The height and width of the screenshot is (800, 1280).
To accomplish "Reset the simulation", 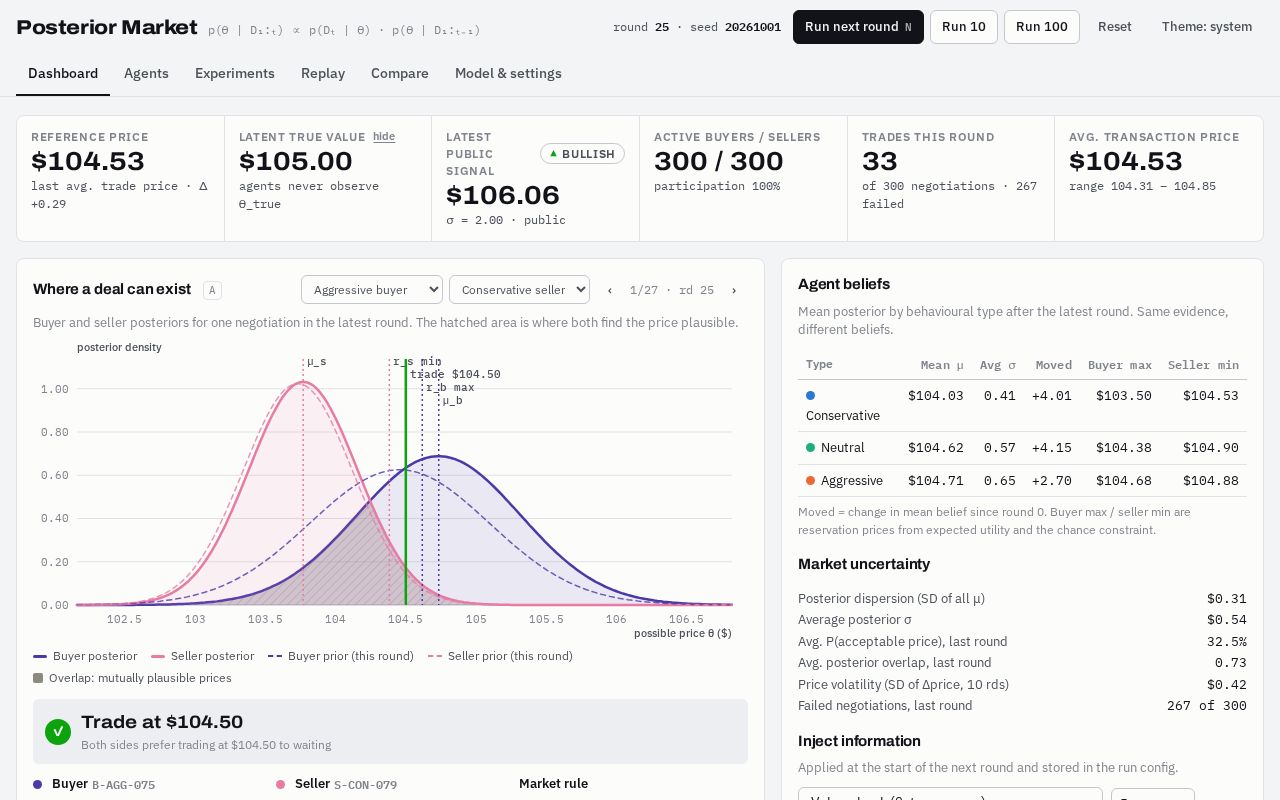I will click(1115, 27).
